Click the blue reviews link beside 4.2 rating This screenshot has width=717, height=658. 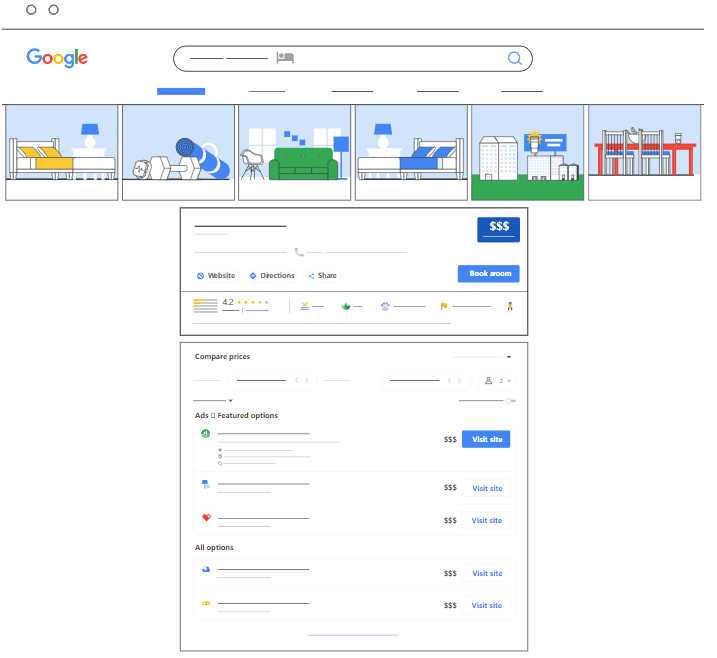tap(257, 310)
